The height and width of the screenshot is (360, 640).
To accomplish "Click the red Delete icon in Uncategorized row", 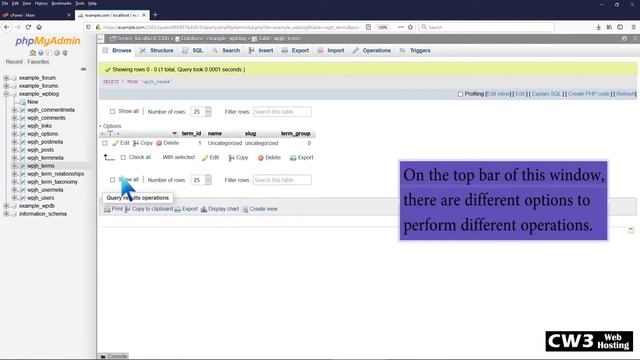I will click(x=159, y=143).
